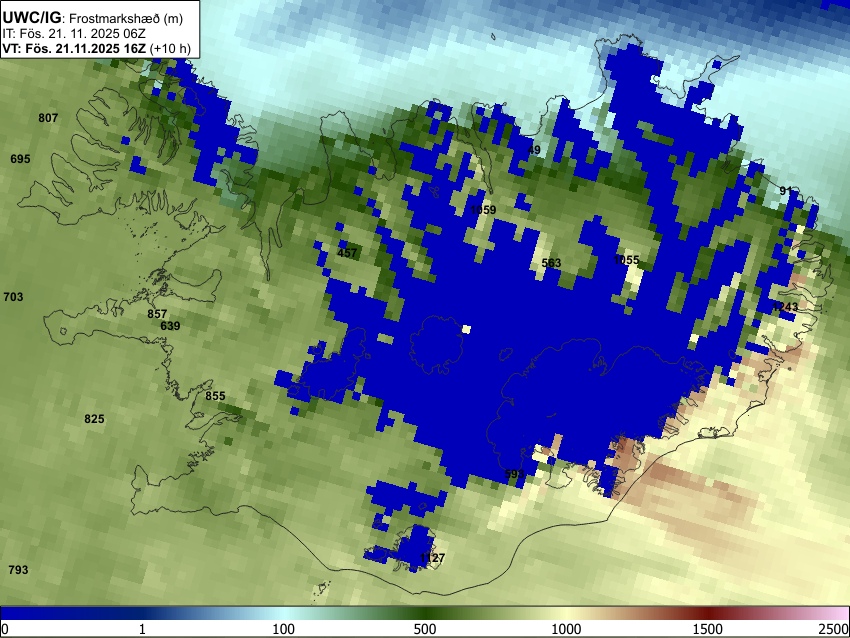Click the color scale tick label 100
The width and height of the screenshot is (850, 638).
point(284,629)
